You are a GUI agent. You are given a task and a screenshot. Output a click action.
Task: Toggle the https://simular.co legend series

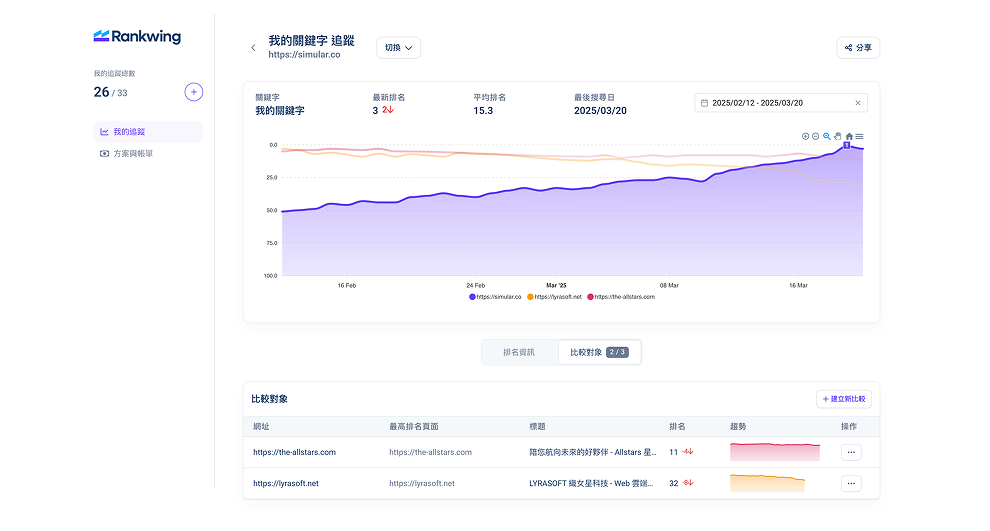click(495, 297)
